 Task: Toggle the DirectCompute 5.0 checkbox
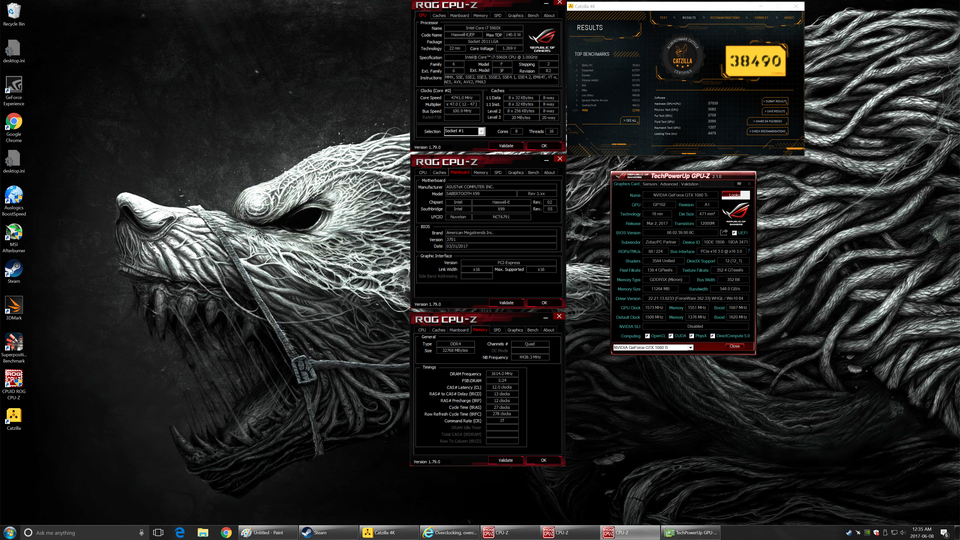point(713,336)
